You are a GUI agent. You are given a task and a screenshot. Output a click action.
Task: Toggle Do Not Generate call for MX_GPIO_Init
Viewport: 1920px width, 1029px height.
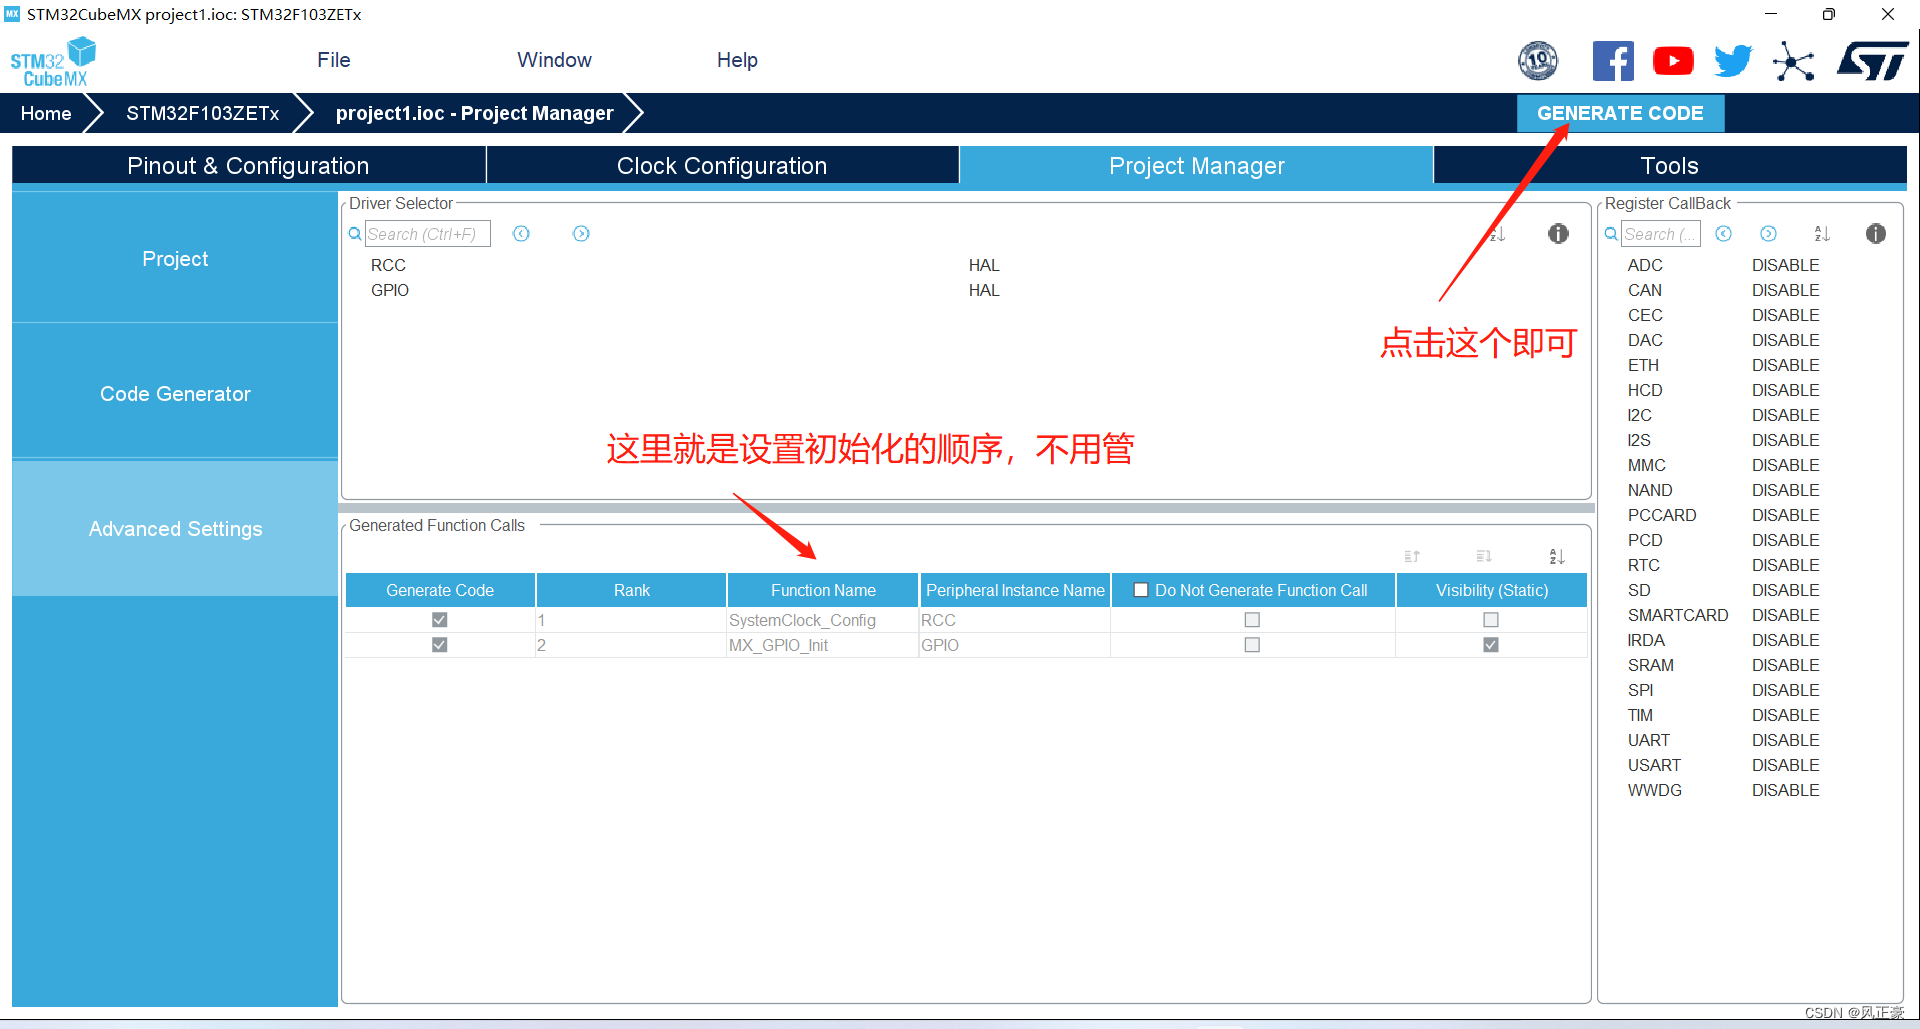tap(1252, 645)
